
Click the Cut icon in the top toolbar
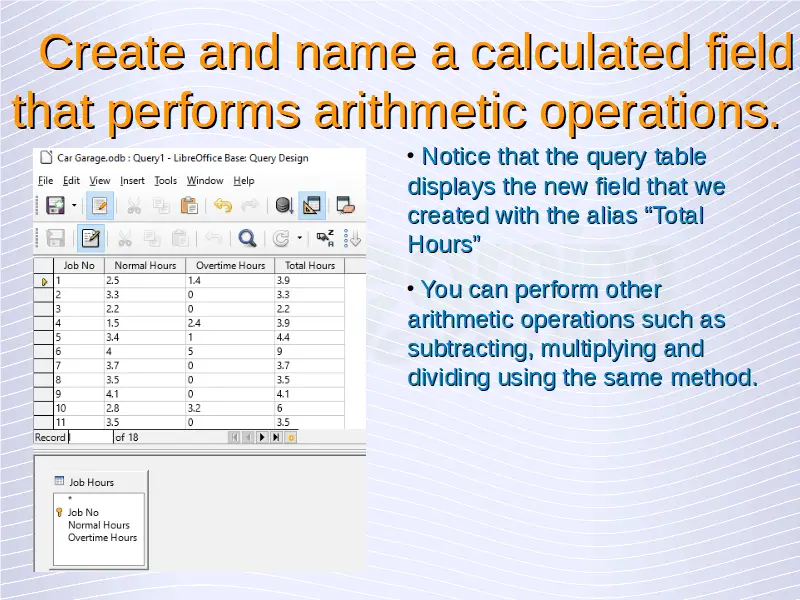point(134,206)
